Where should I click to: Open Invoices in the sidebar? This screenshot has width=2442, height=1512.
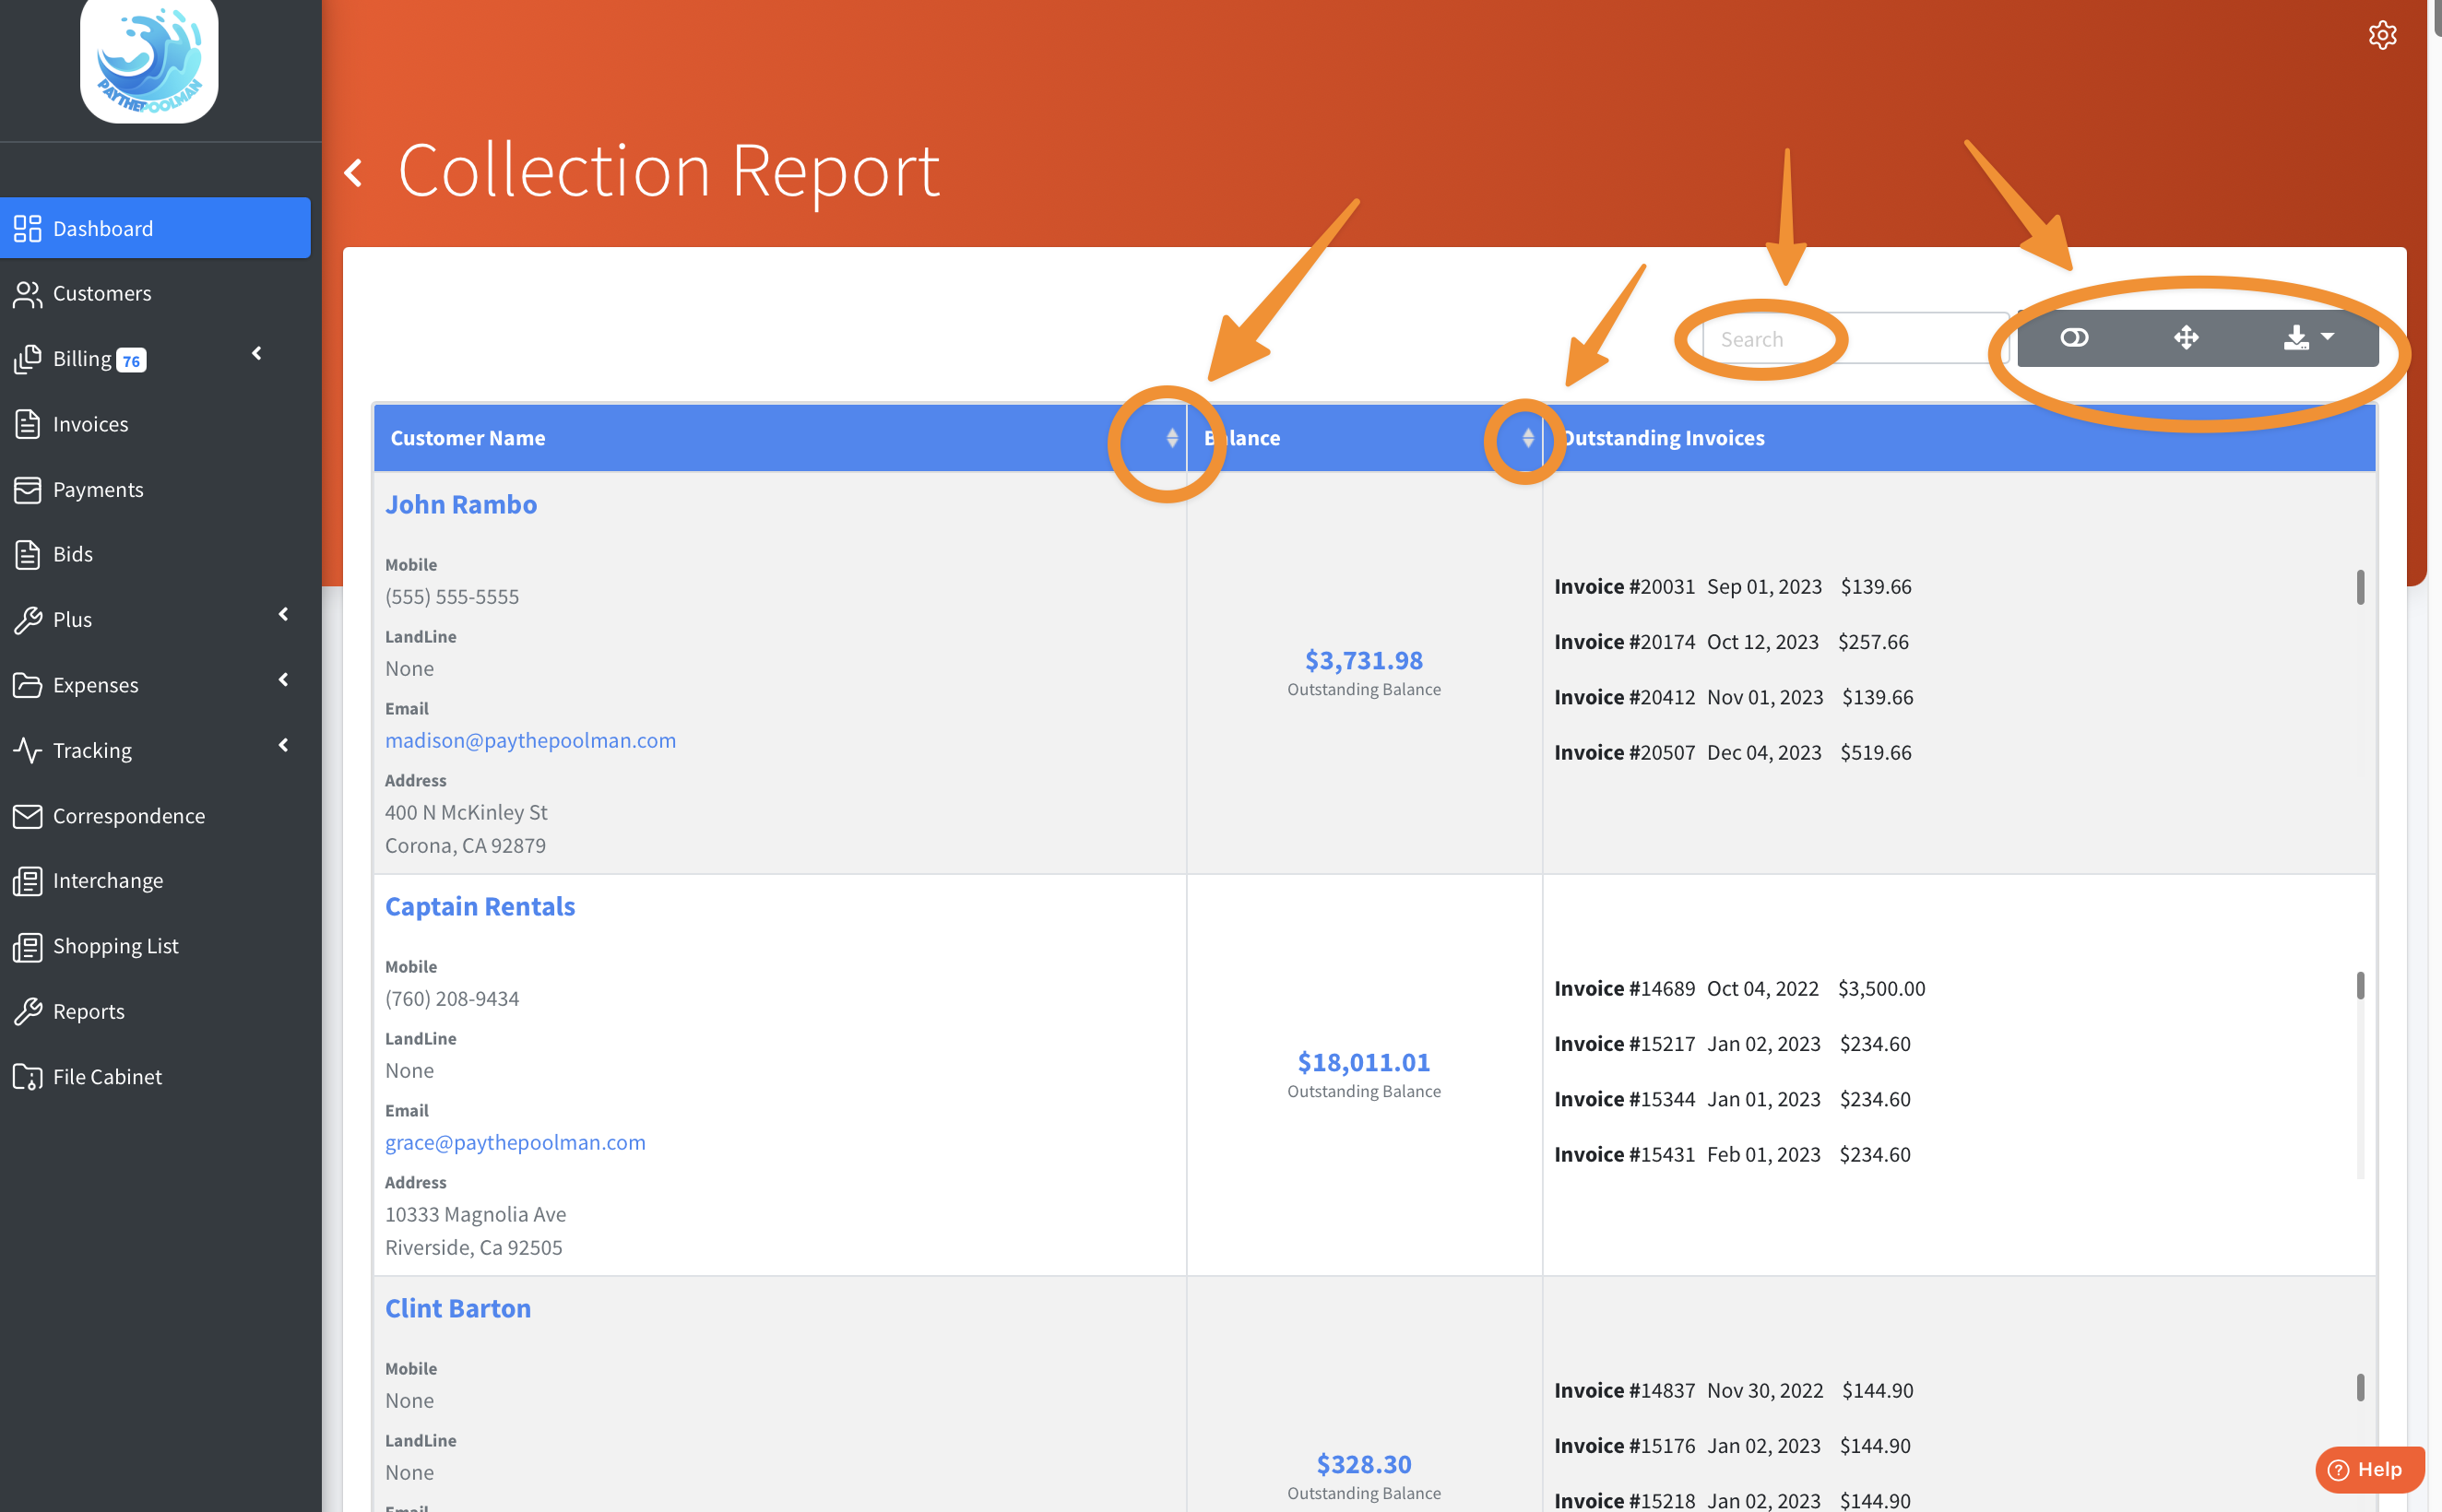click(90, 424)
